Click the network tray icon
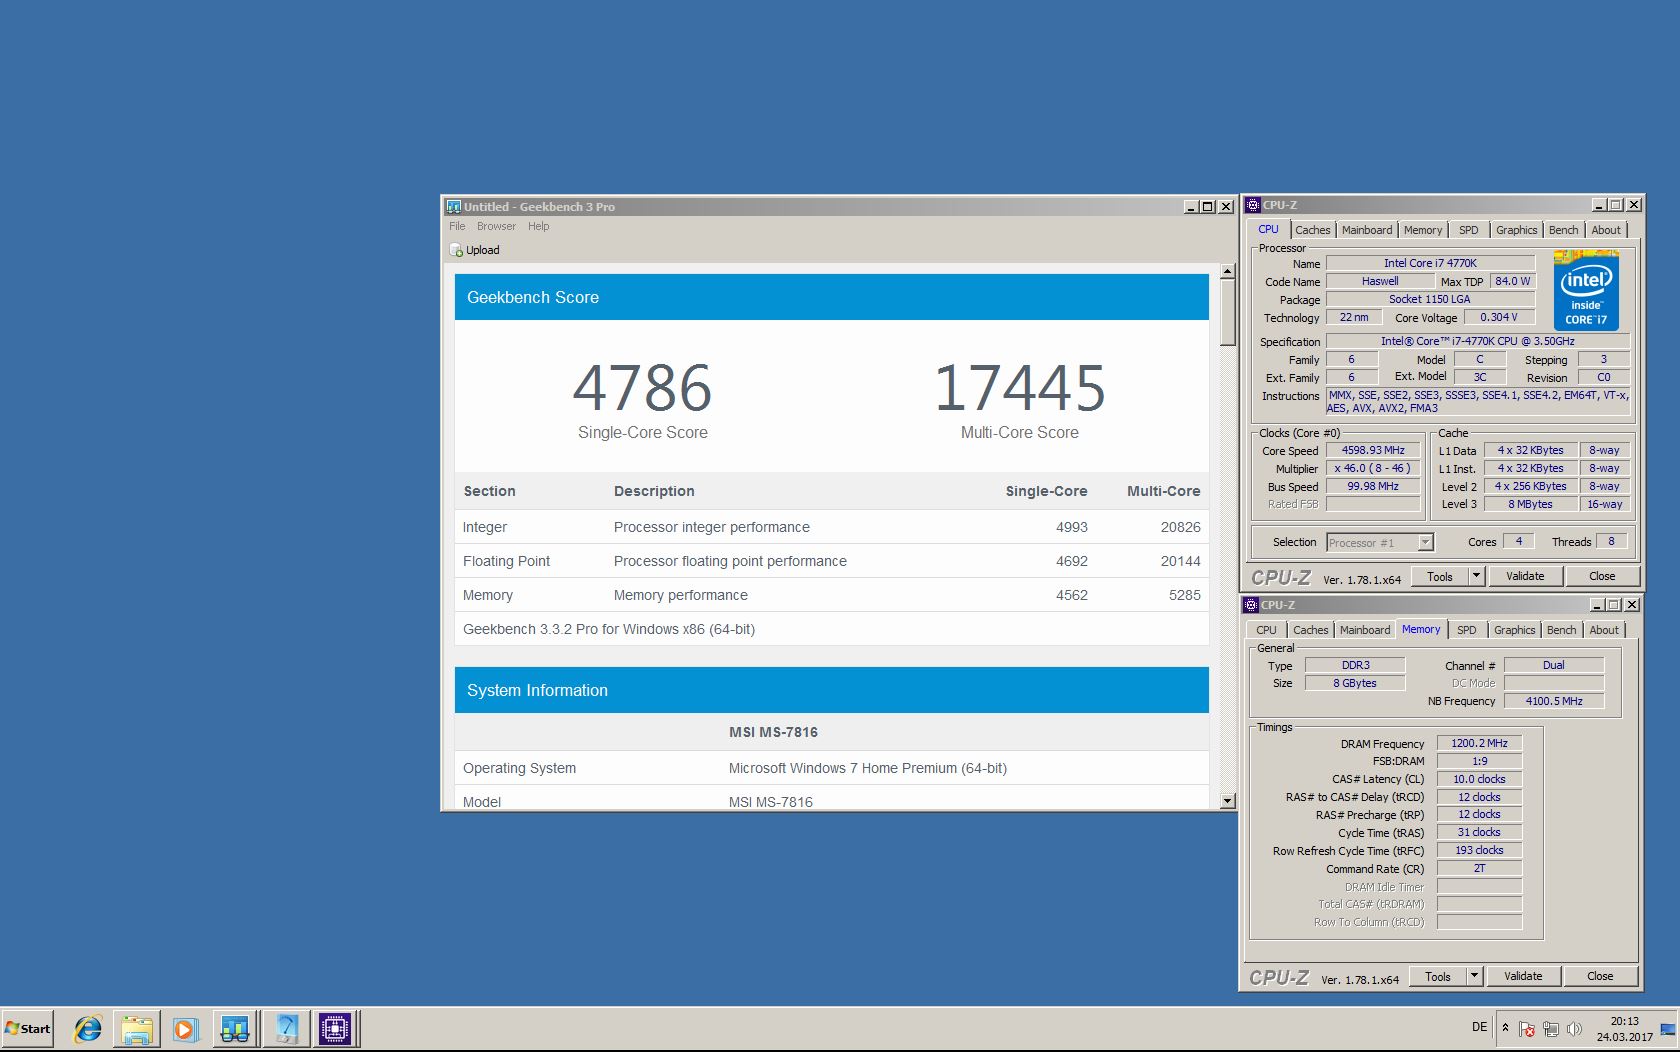The image size is (1680, 1052). pos(1551,1029)
